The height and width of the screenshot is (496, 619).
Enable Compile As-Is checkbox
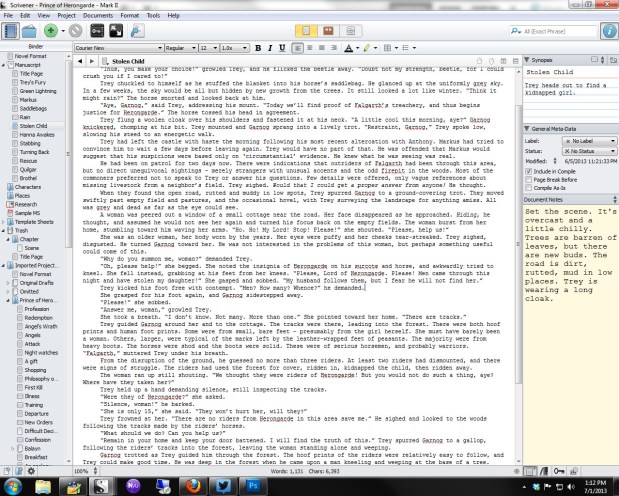(x=528, y=188)
